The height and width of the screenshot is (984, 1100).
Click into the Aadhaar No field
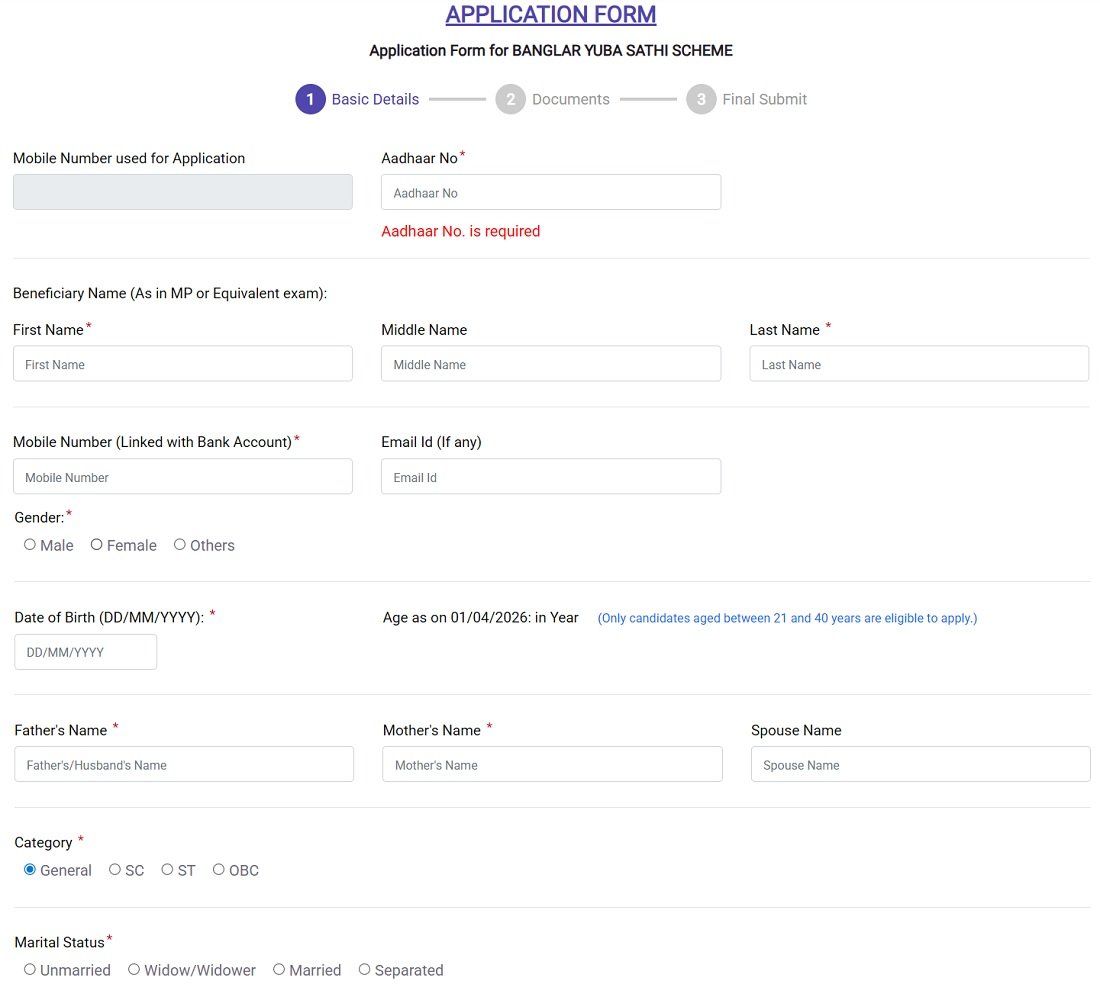coord(550,191)
